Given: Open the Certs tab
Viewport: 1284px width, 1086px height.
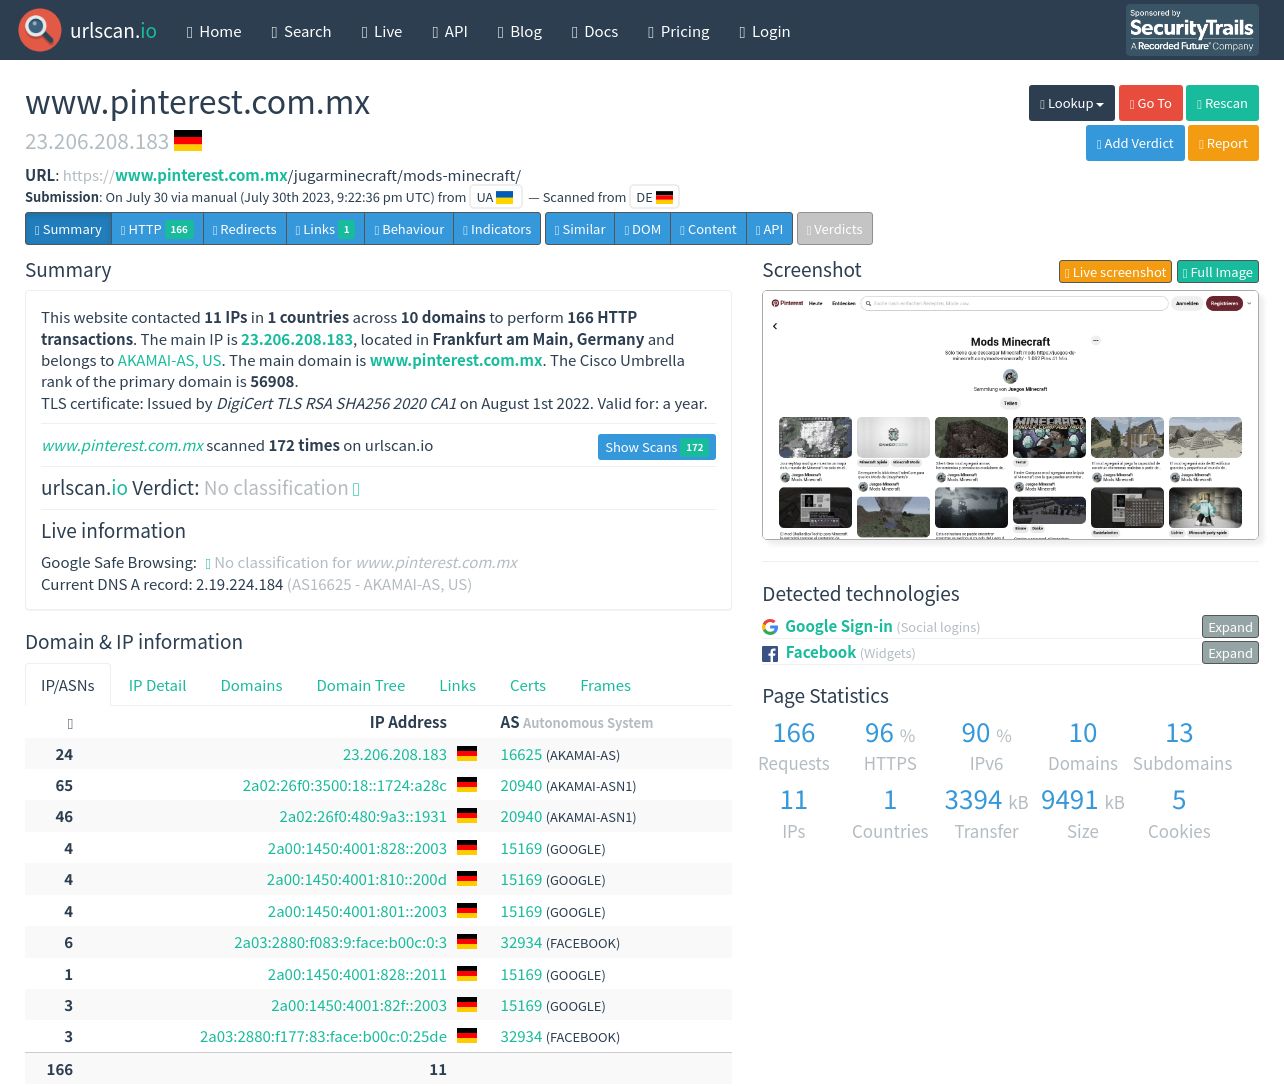Looking at the screenshot, I should point(528,685).
